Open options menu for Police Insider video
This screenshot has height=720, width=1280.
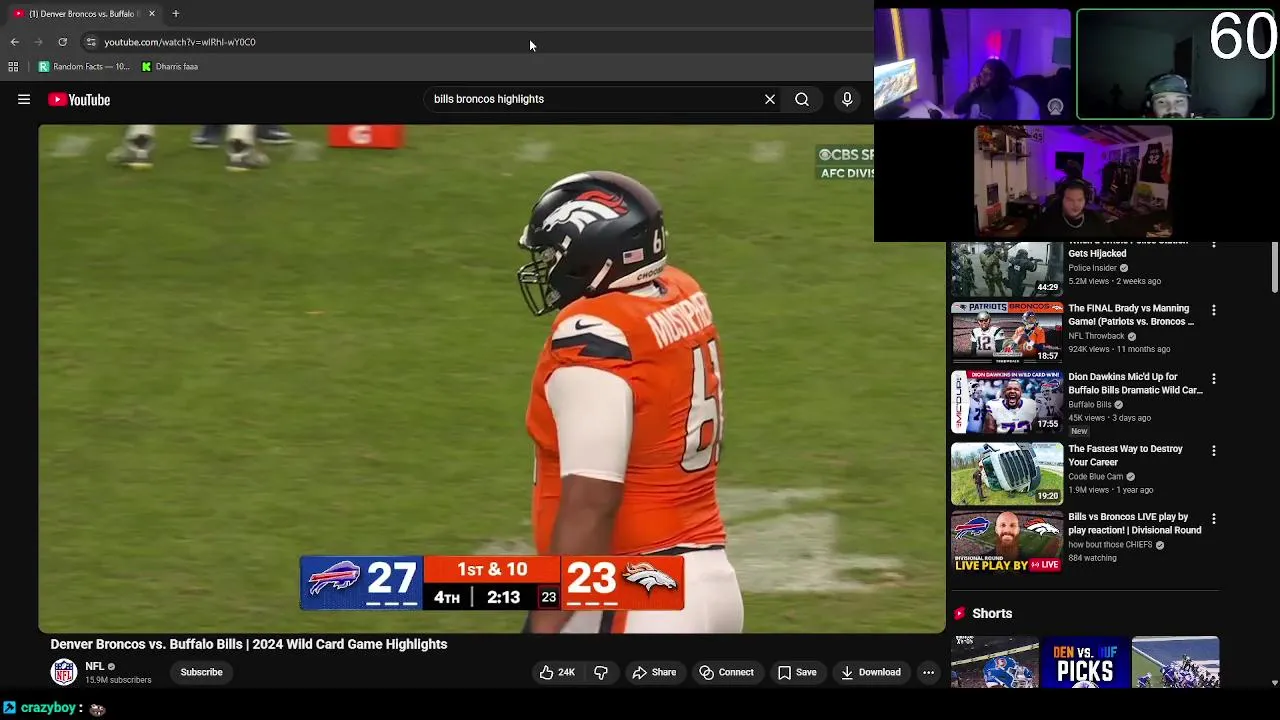[1214, 245]
